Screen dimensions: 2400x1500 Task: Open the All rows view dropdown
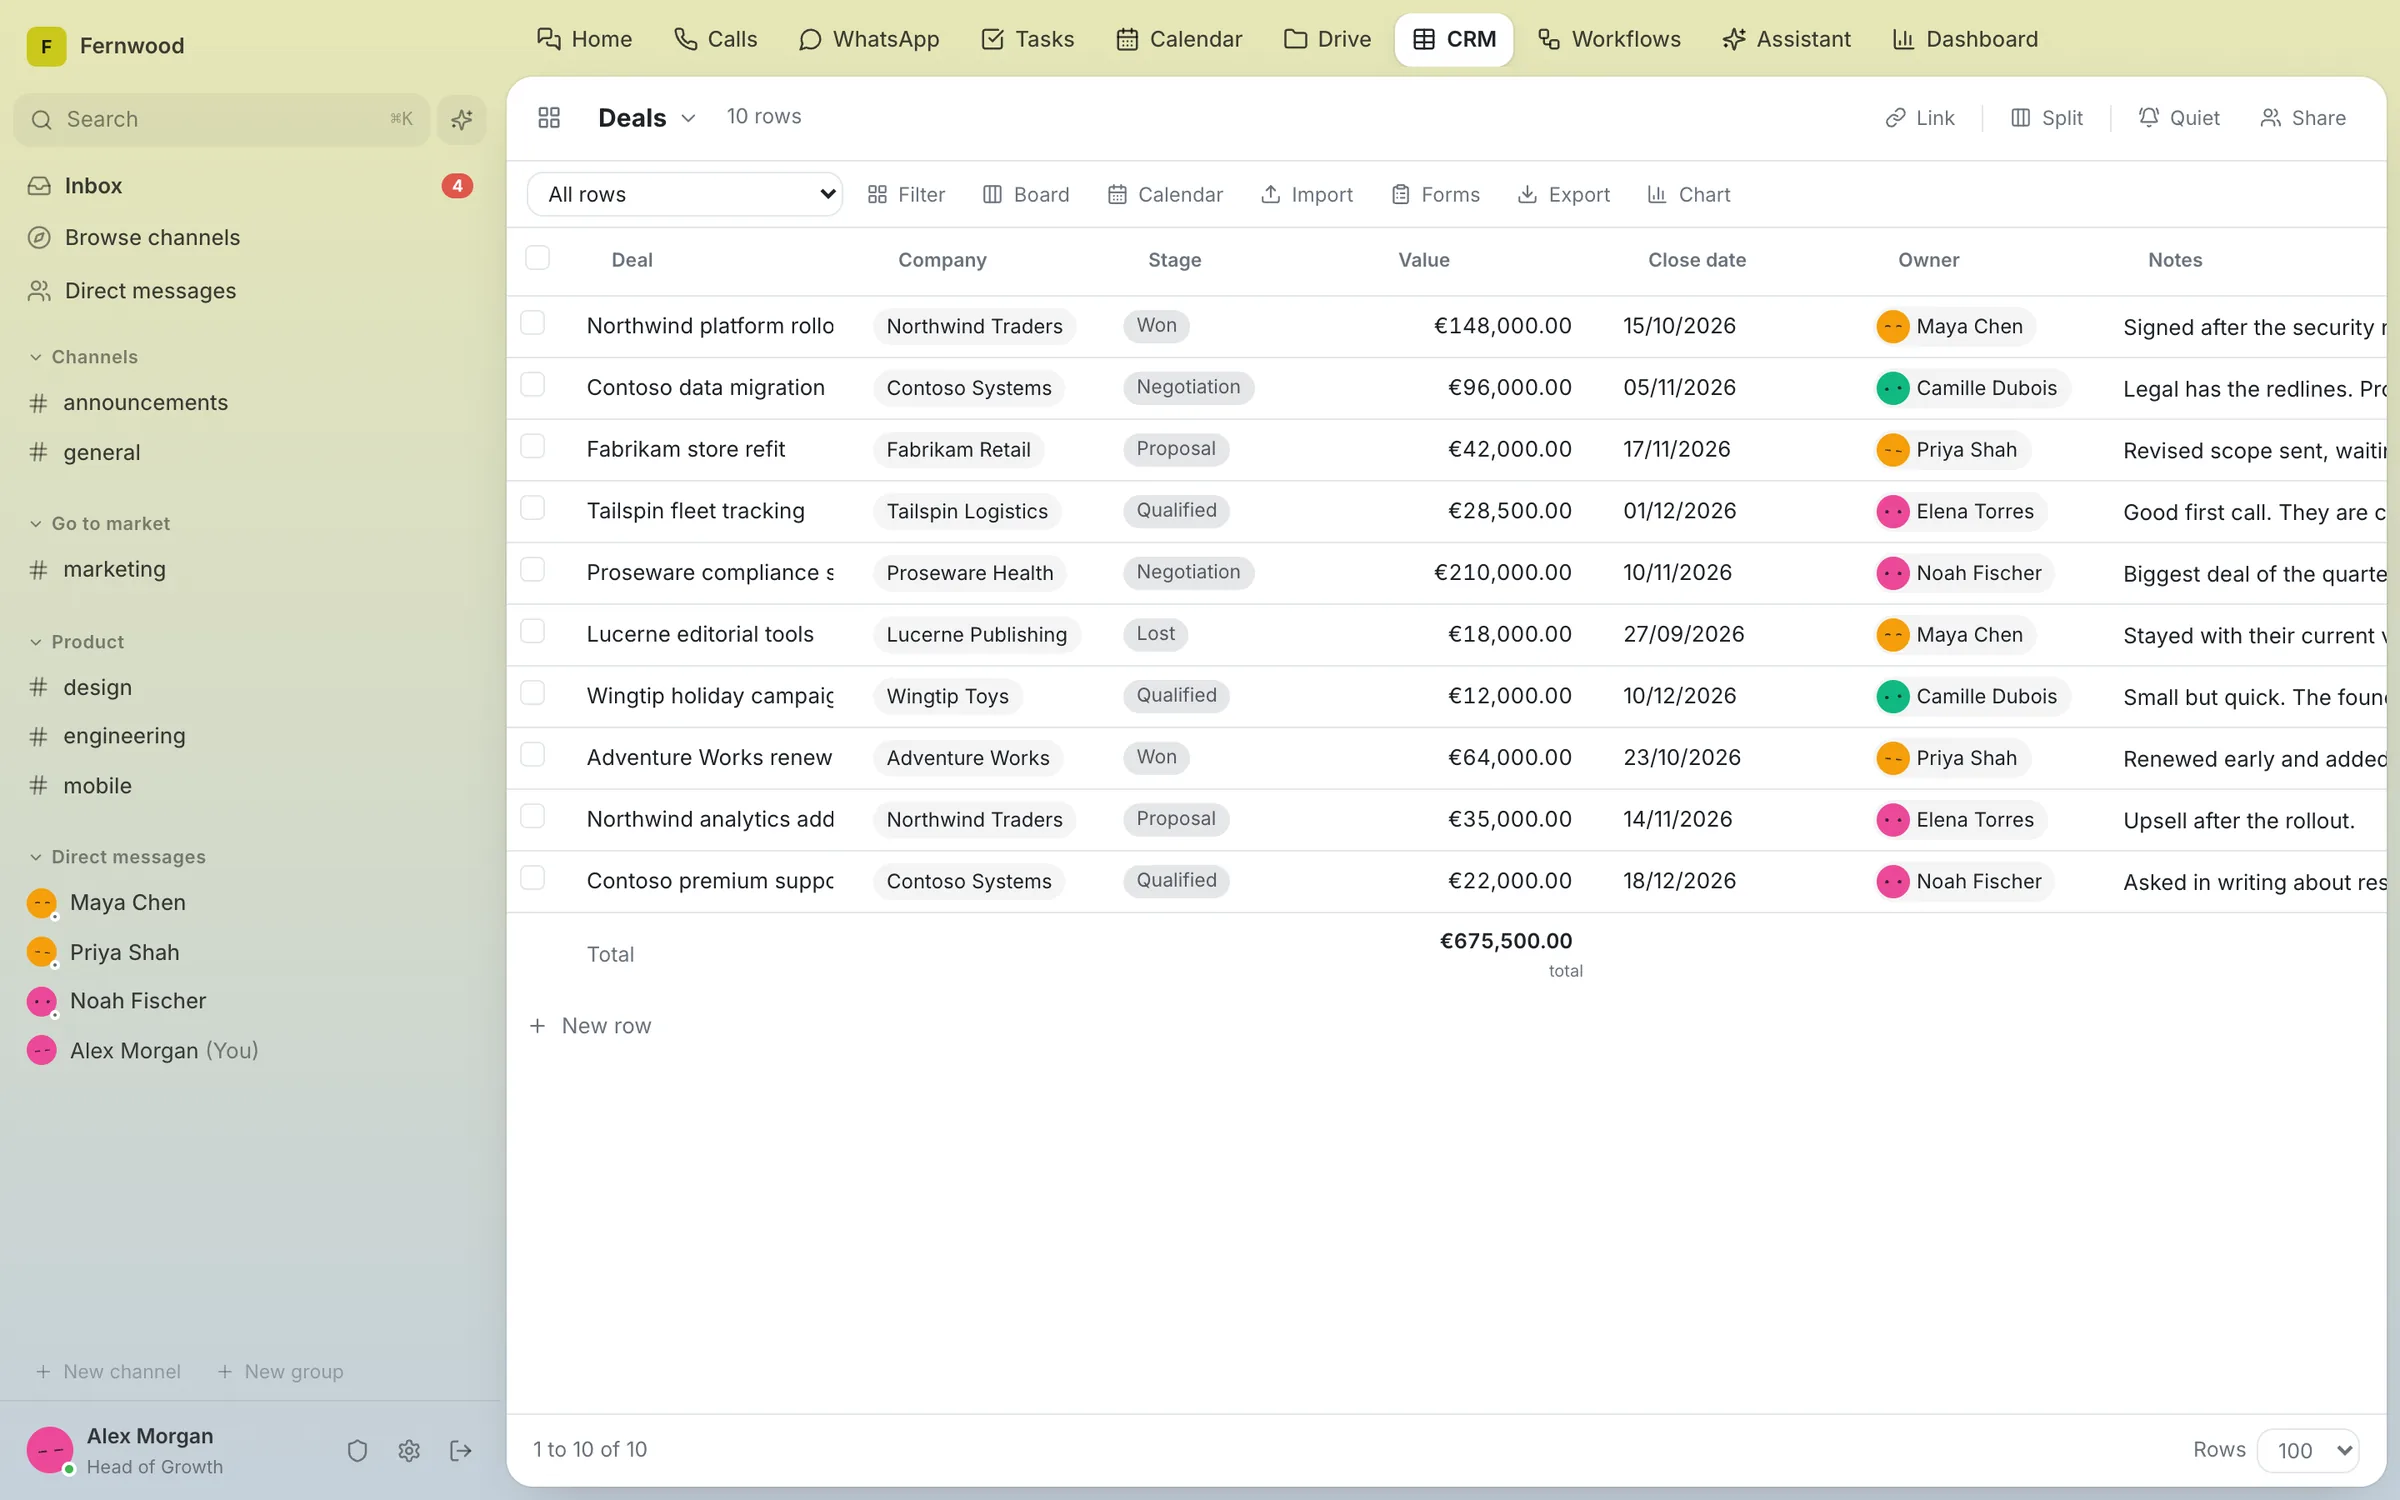685,194
